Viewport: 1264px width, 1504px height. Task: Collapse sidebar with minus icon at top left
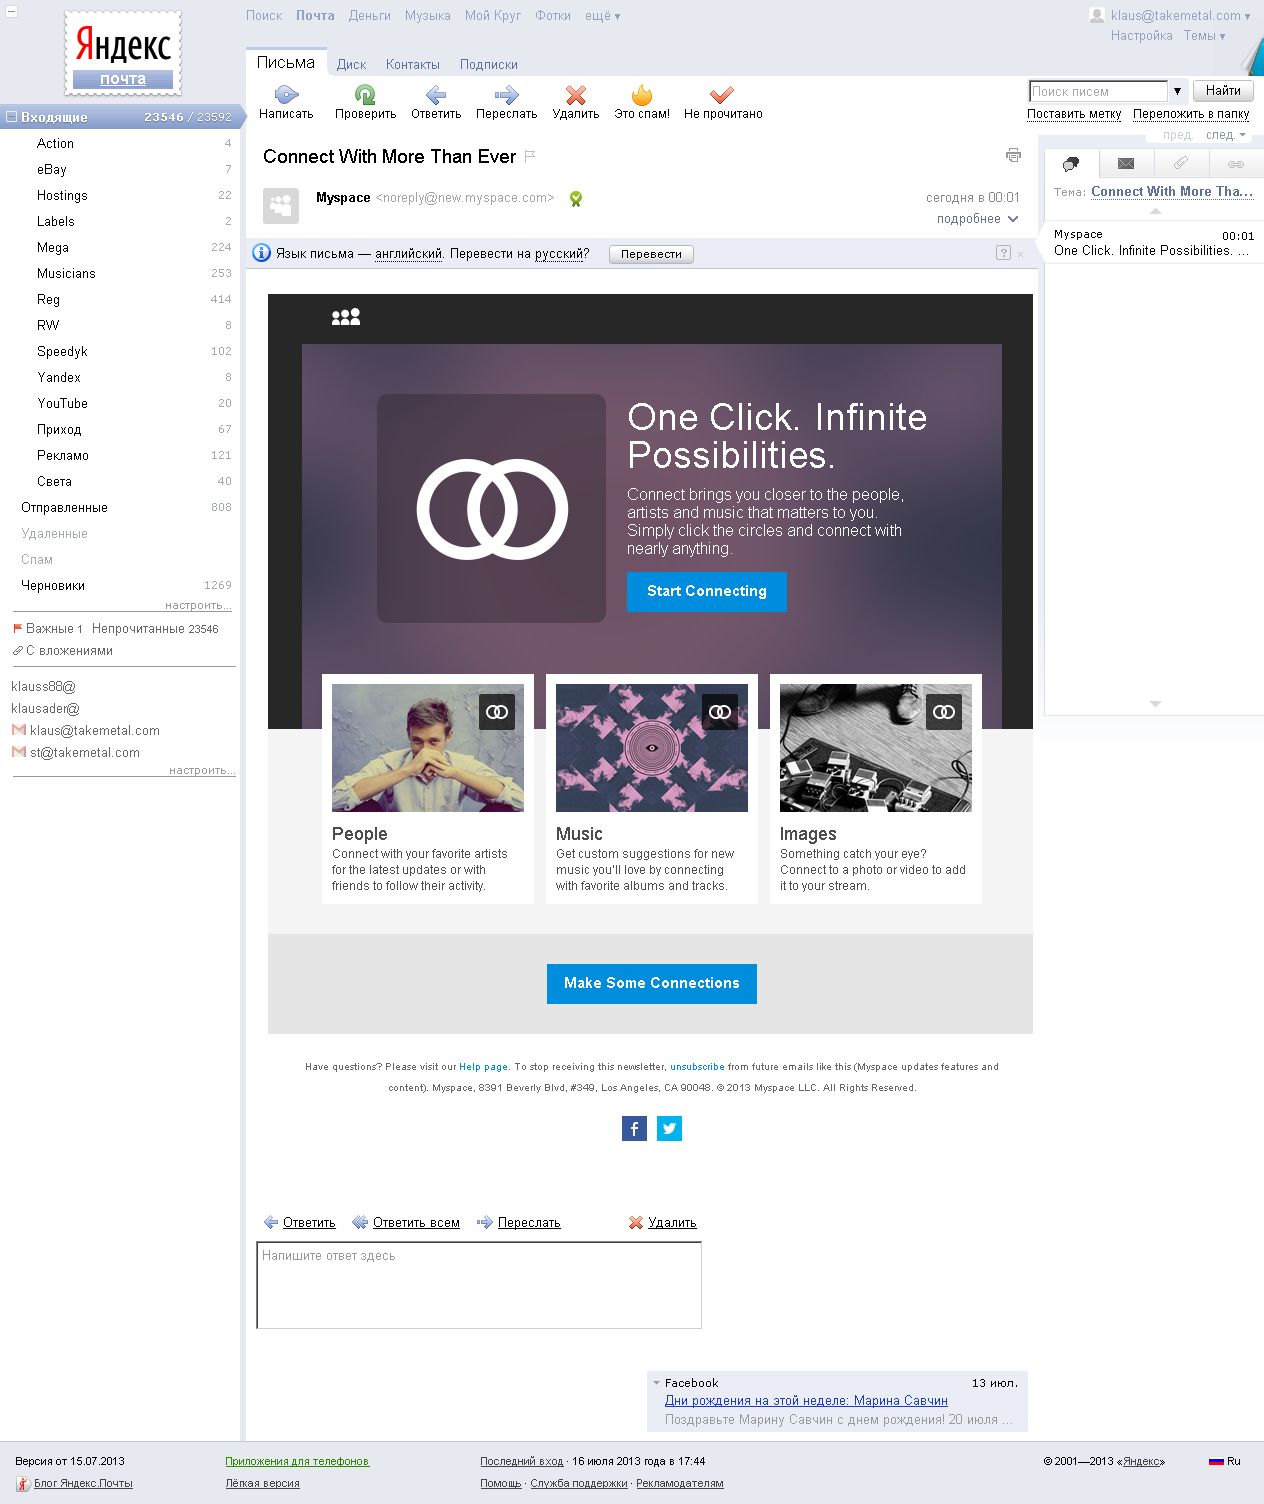point(12,11)
